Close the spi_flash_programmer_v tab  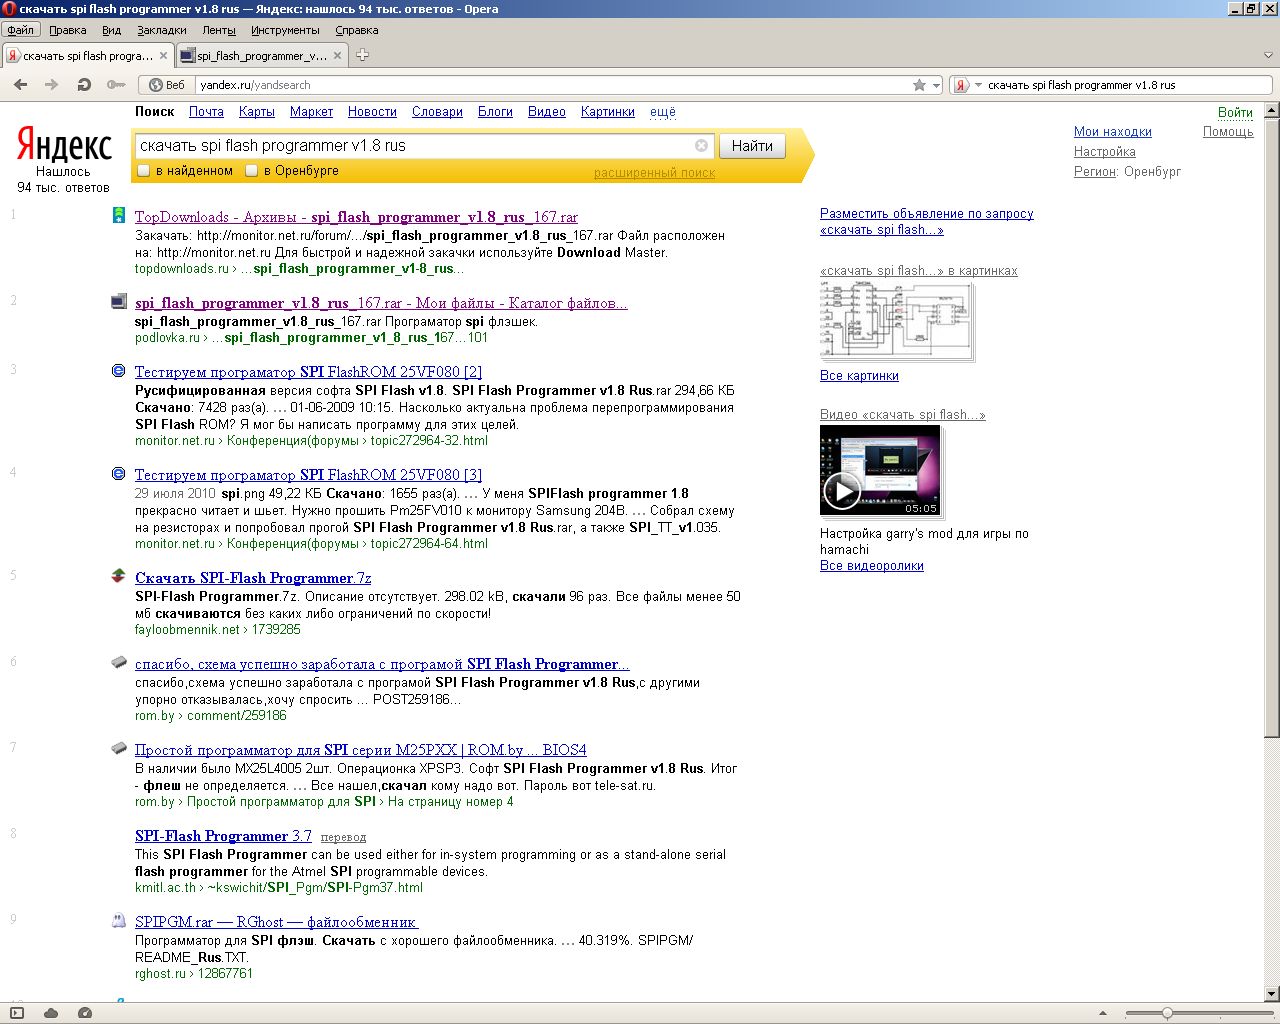337,55
